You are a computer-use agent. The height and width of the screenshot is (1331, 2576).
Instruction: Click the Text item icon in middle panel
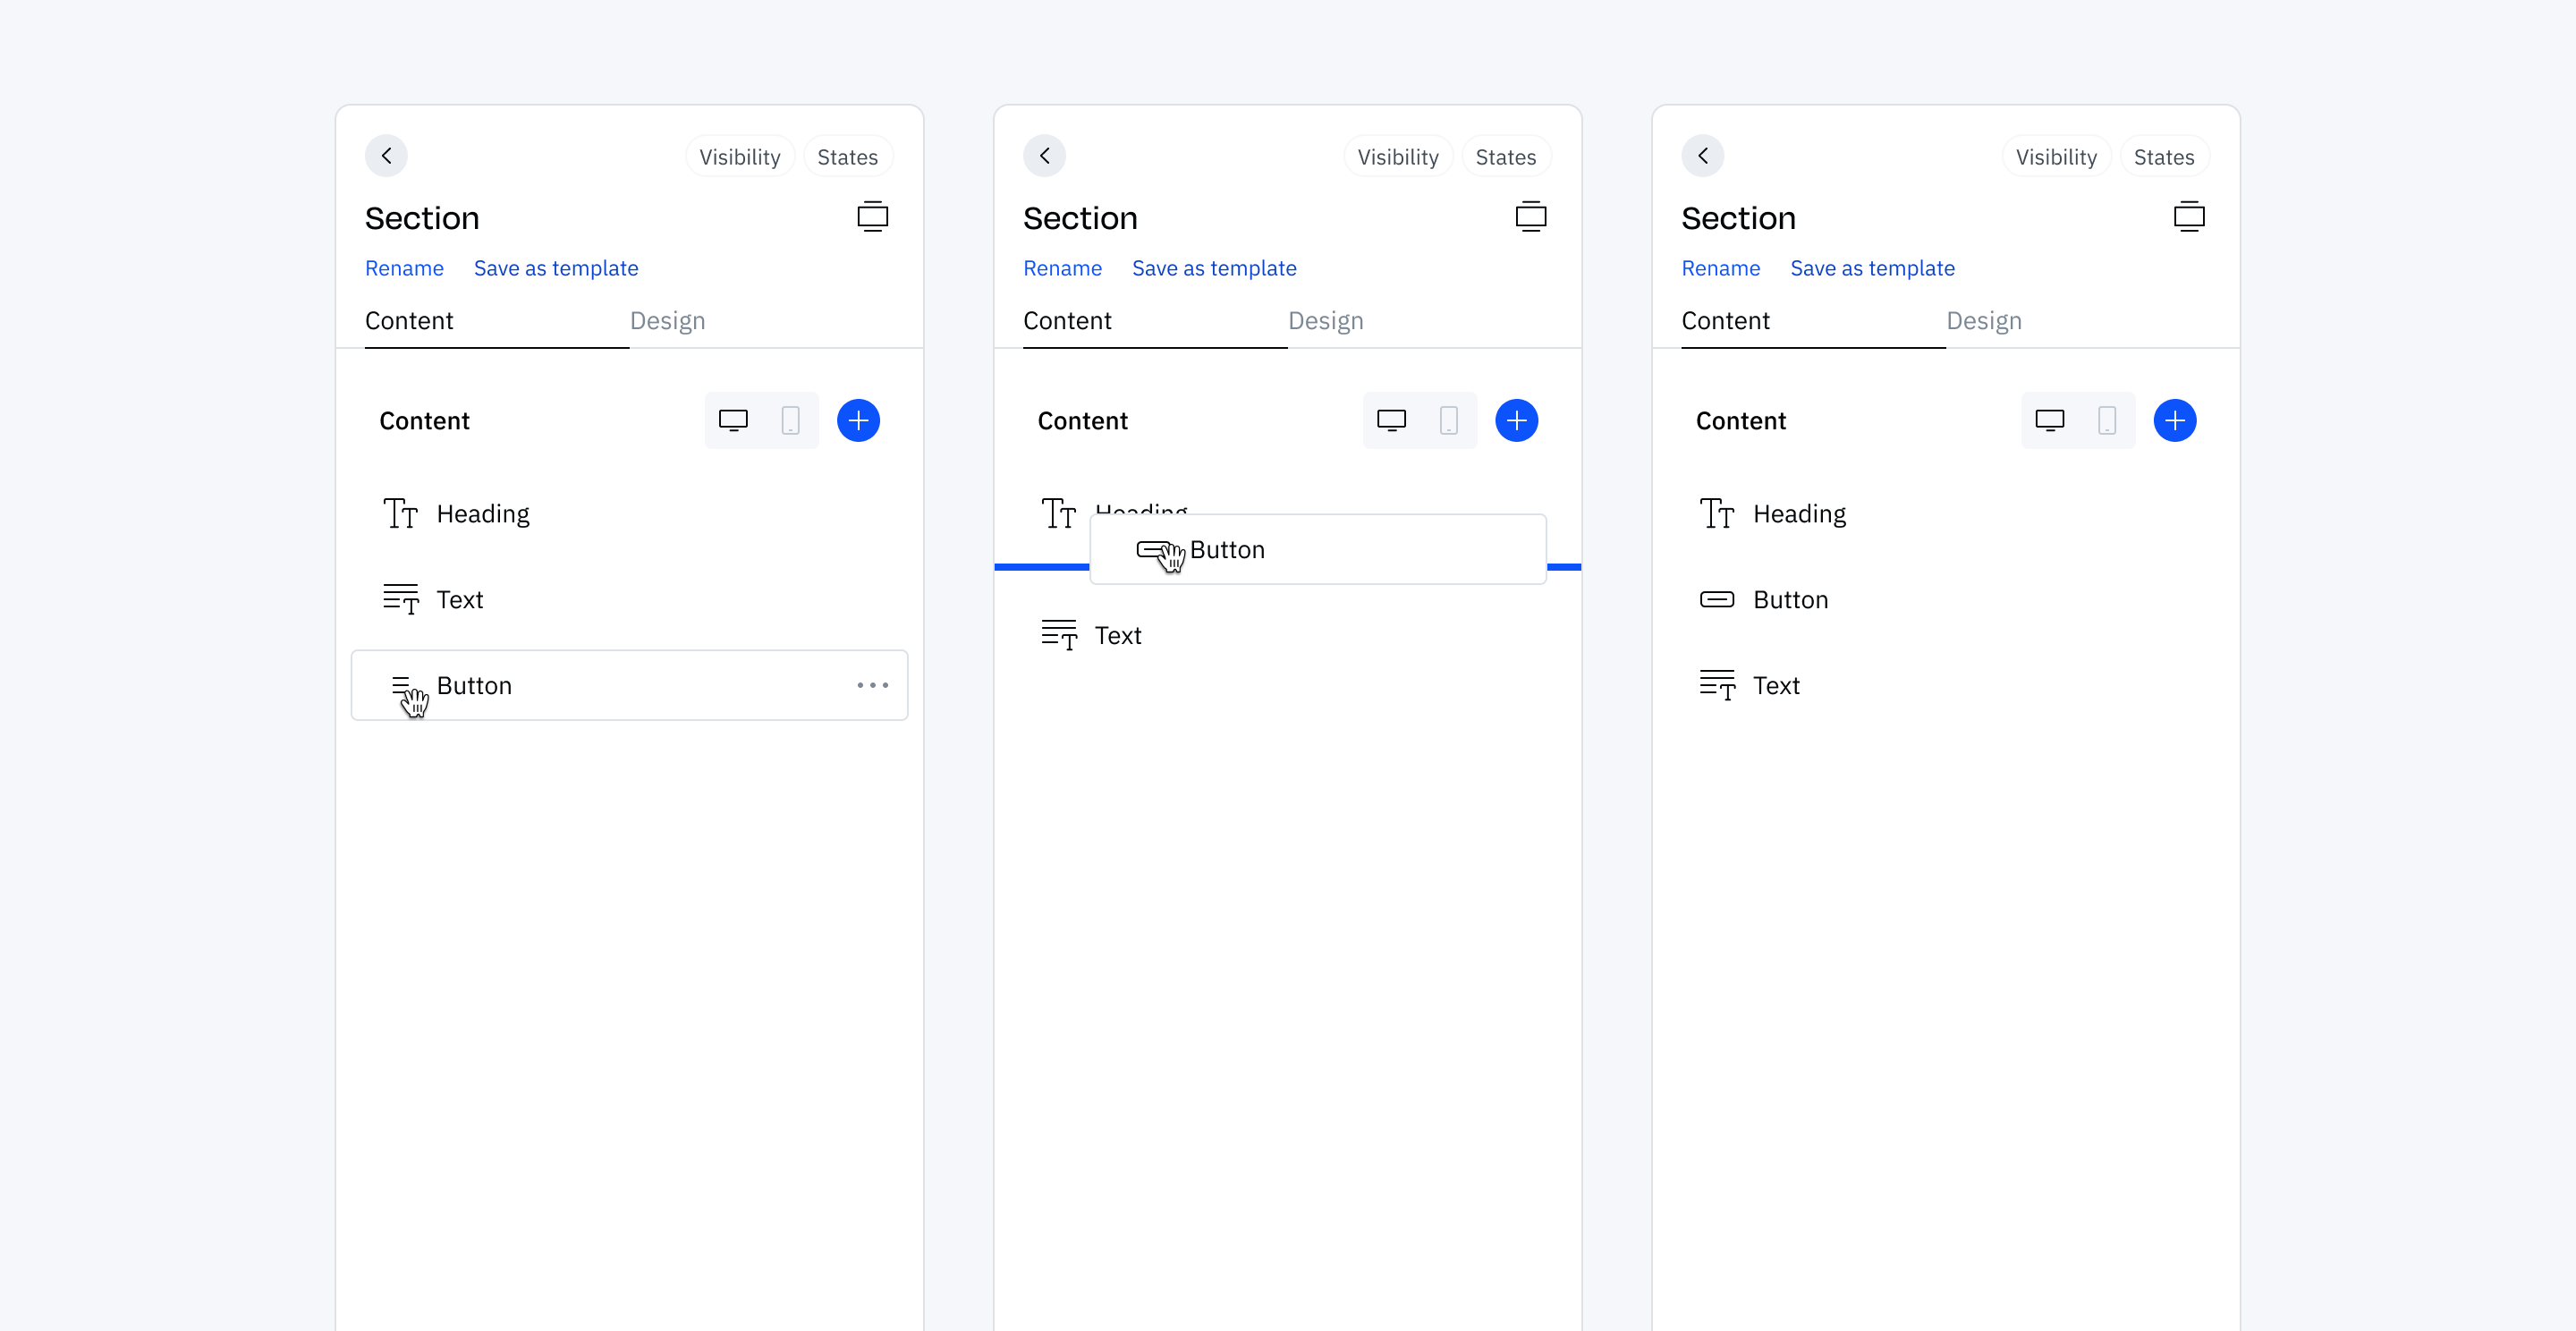(x=1059, y=636)
